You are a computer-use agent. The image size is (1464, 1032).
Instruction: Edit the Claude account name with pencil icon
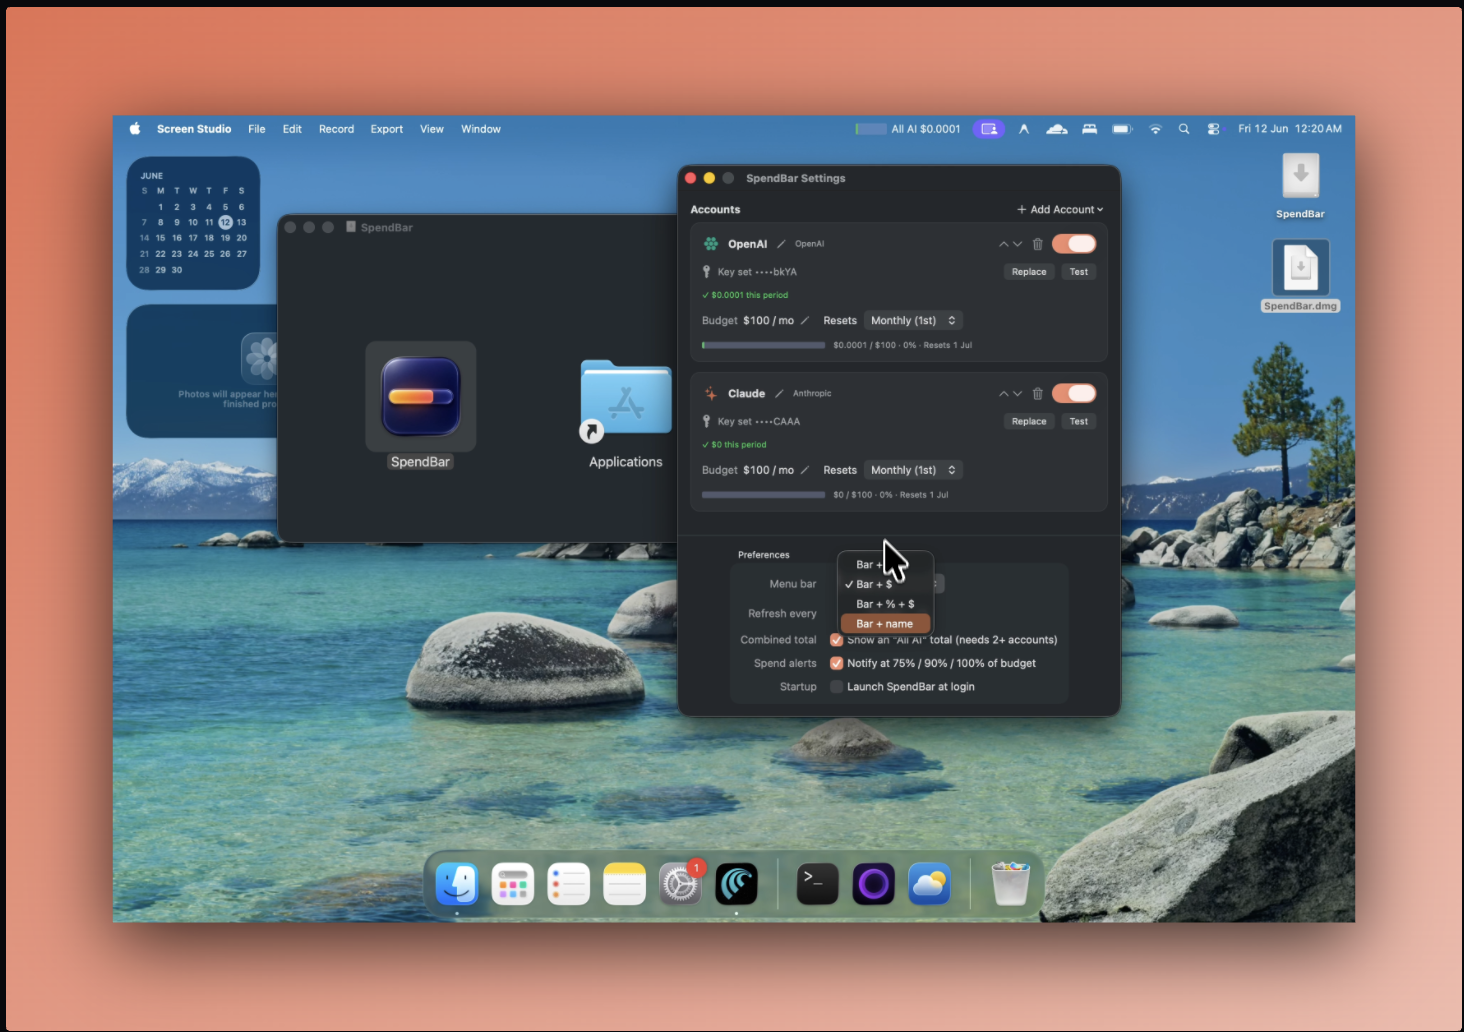780,393
